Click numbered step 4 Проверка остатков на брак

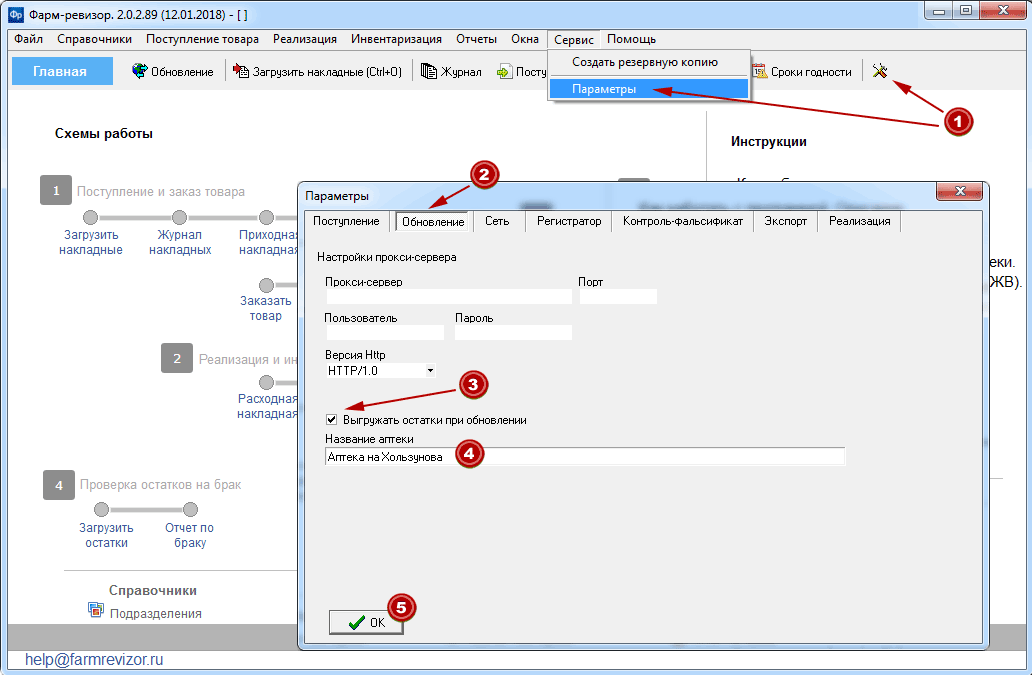tap(59, 485)
